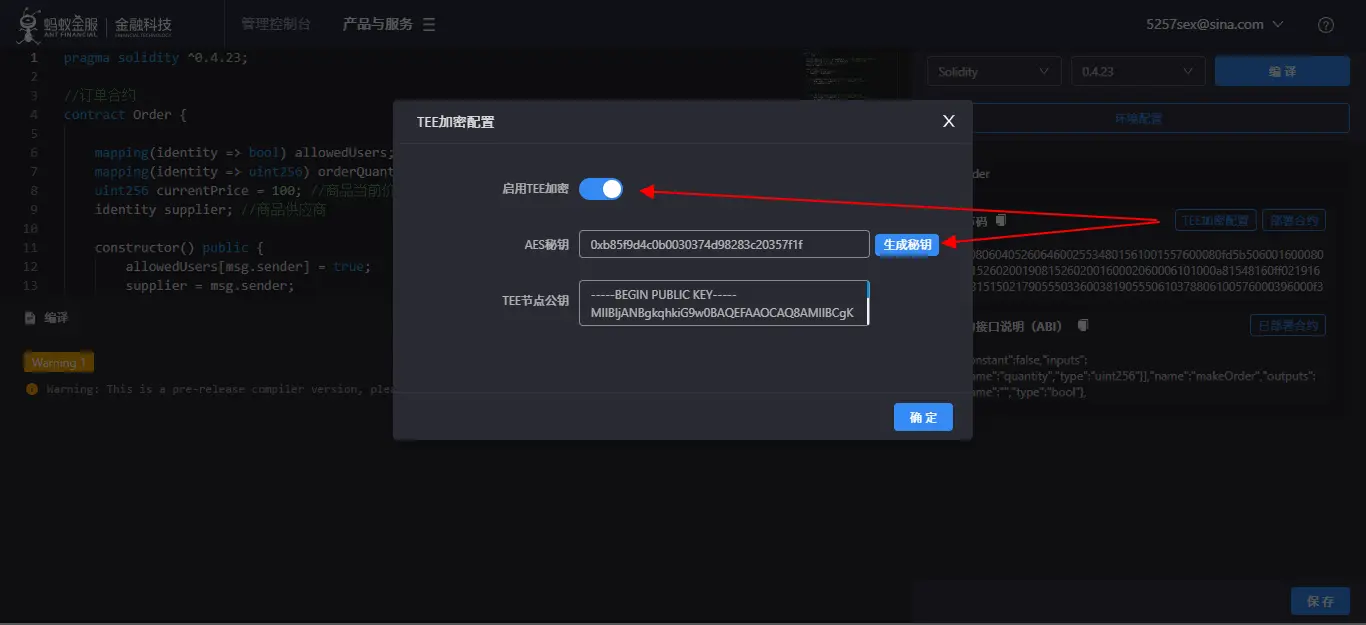Select 管理控制台 in the top menu

point(276,23)
